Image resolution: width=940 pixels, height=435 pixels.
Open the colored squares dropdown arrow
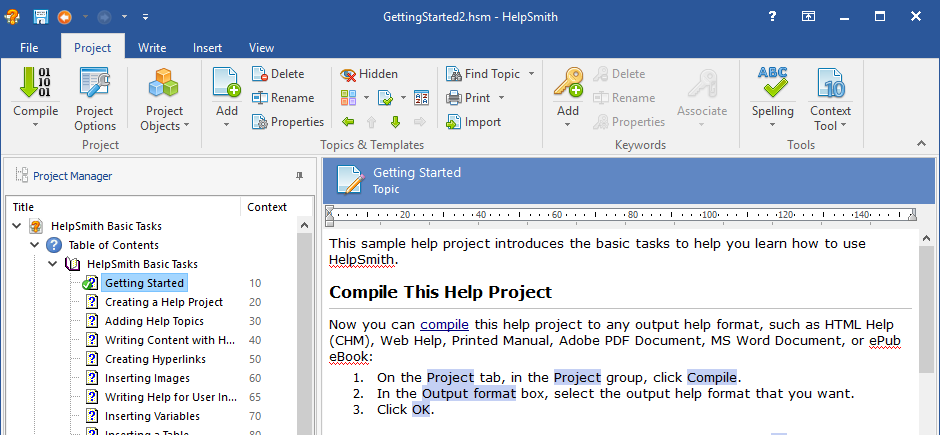click(365, 98)
